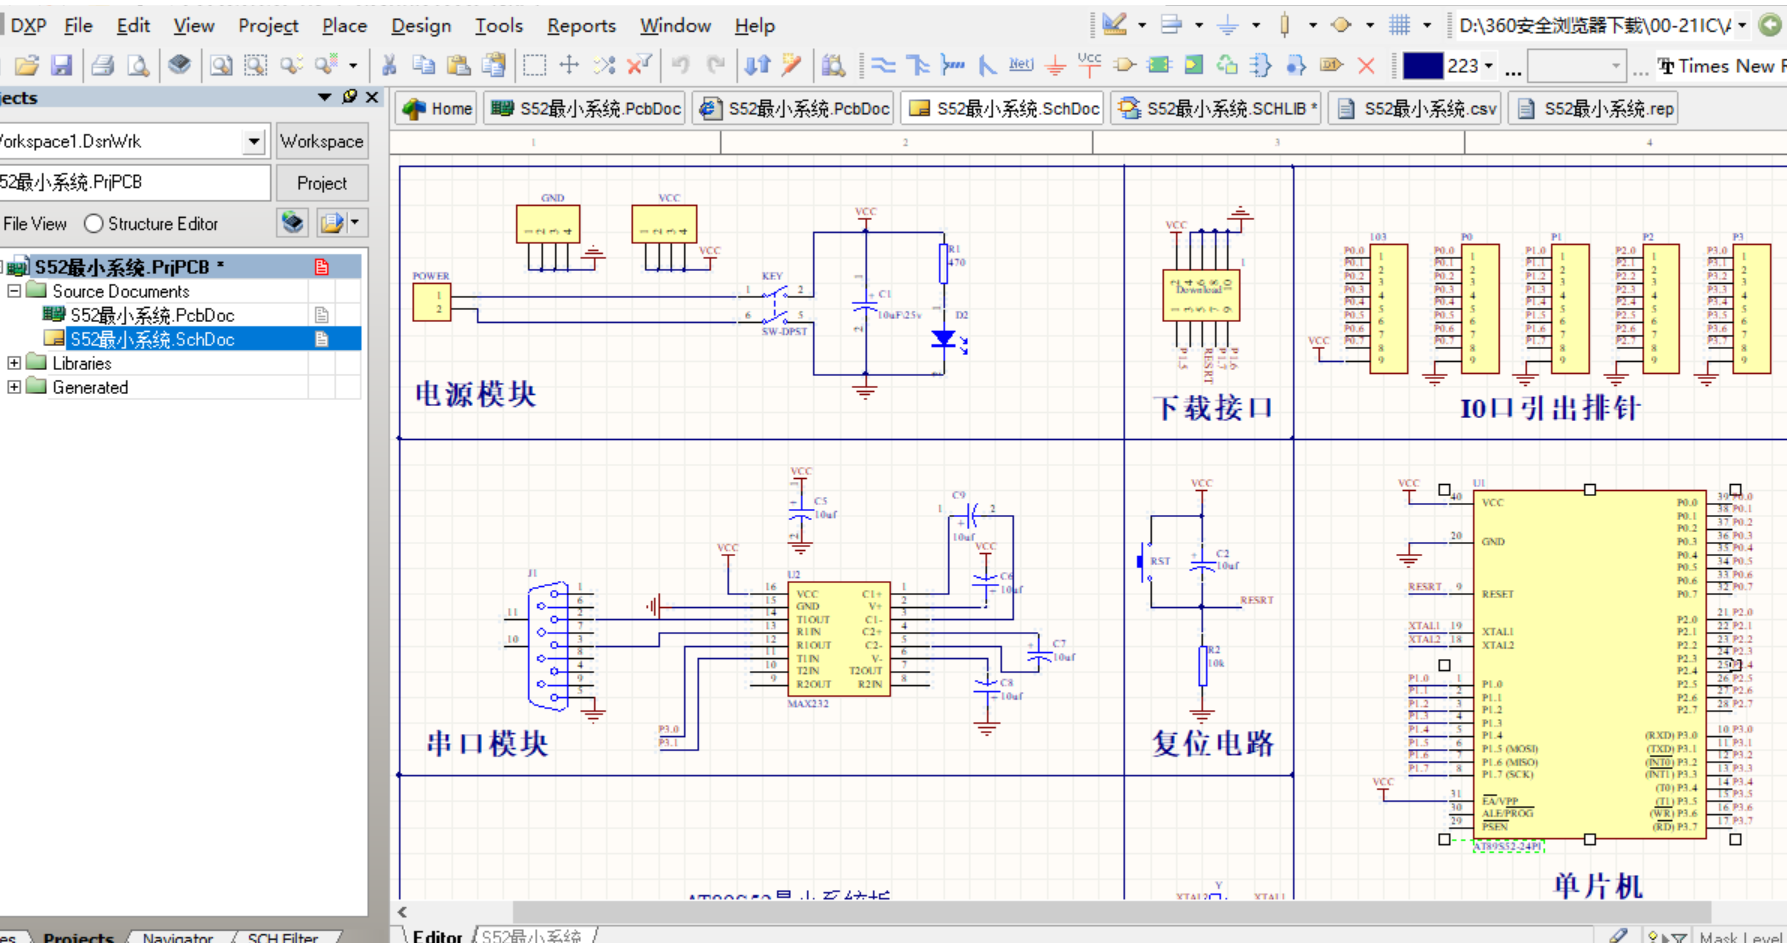The width and height of the screenshot is (1787, 943).
Task: Switch to the S52最小系统.csv tab
Action: coord(1415,108)
